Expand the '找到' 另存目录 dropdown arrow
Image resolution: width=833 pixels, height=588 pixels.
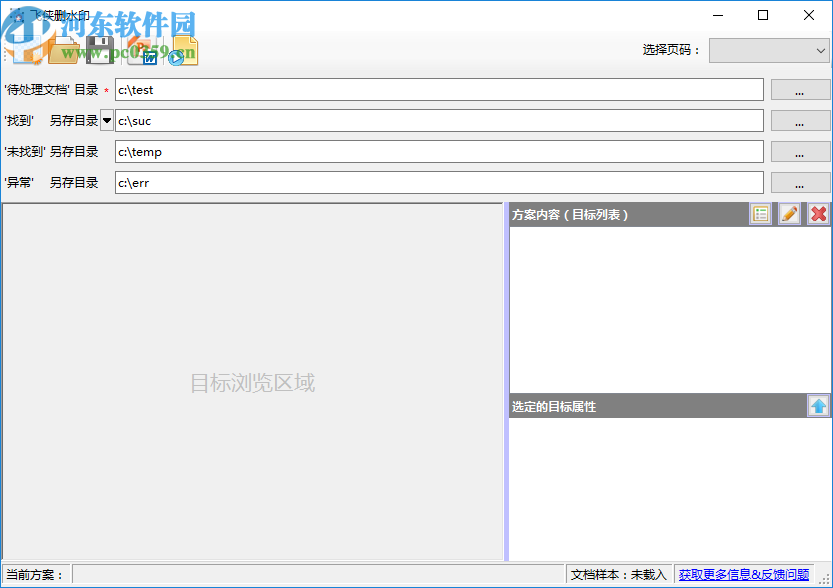pyautogui.click(x=107, y=121)
